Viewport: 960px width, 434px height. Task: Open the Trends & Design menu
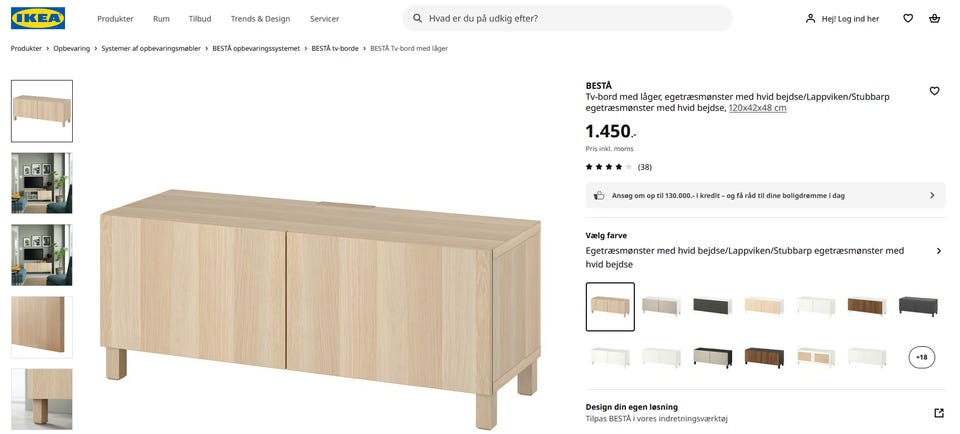(x=260, y=19)
